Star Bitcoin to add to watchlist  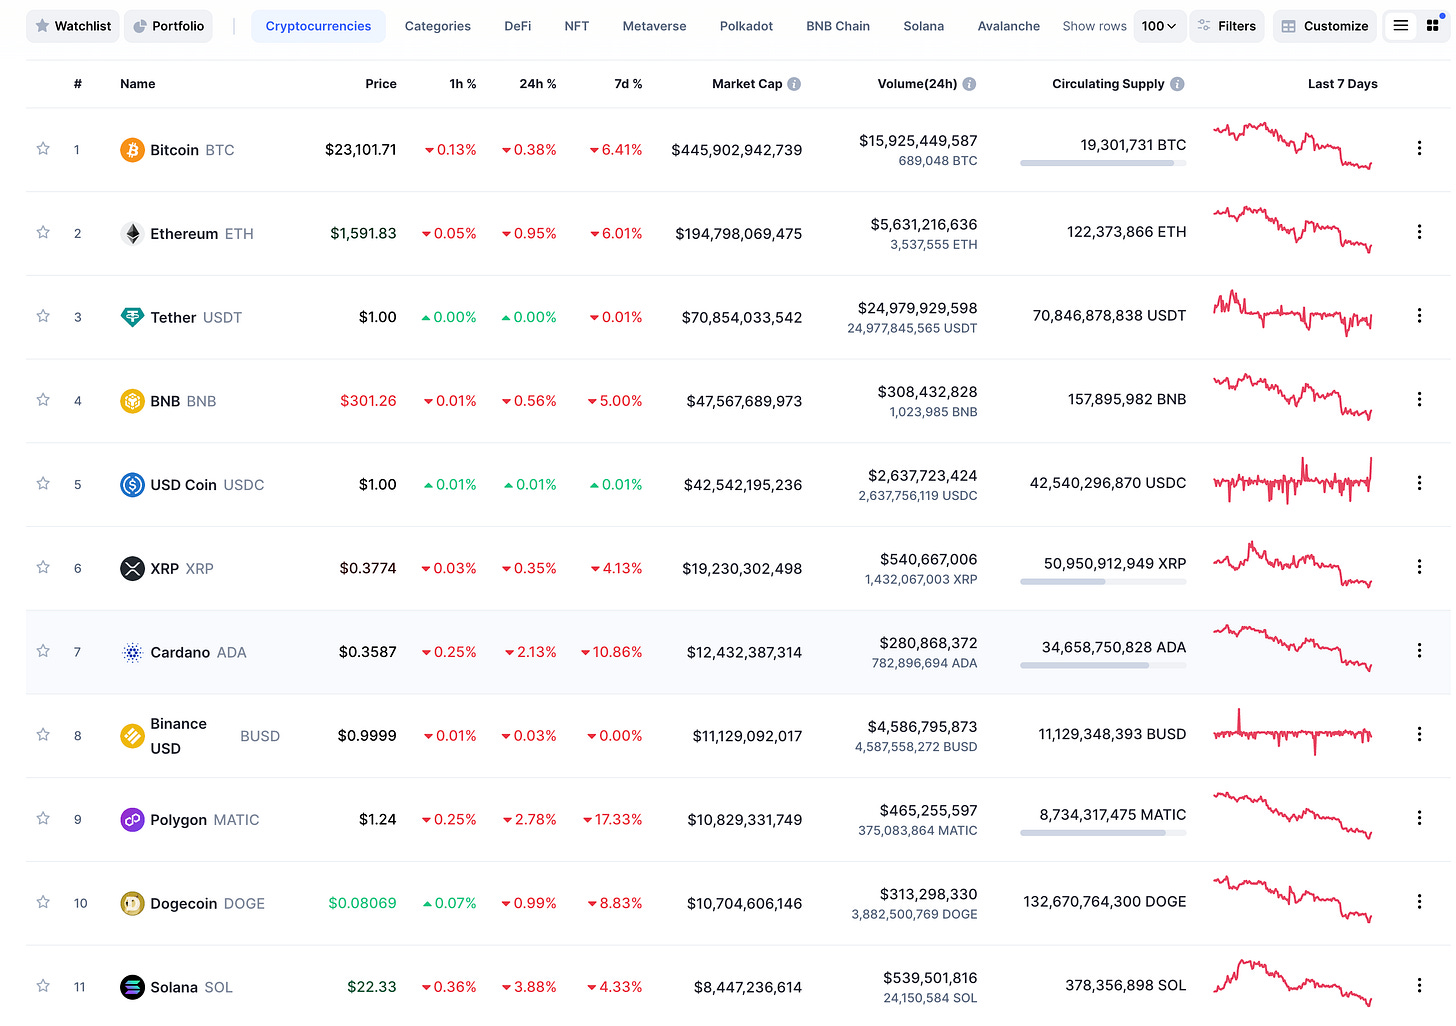tap(43, 149)
